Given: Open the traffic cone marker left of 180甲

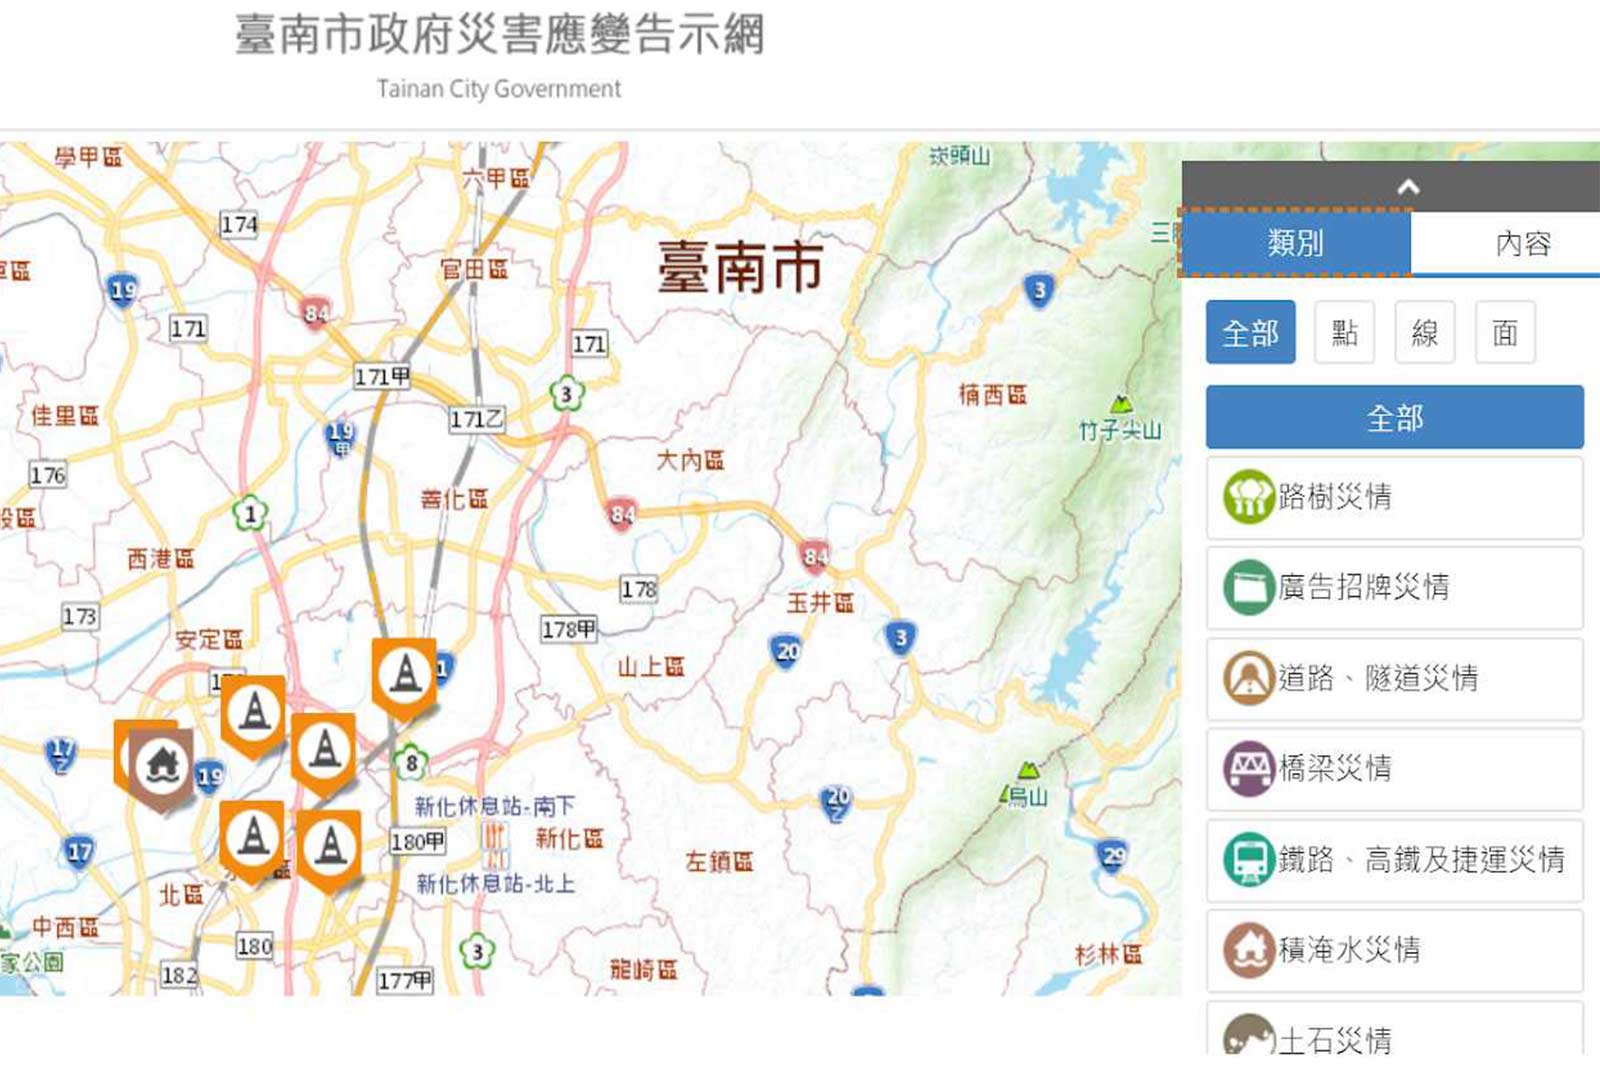Looking at the screenshot, I should (x=329, y=850).
